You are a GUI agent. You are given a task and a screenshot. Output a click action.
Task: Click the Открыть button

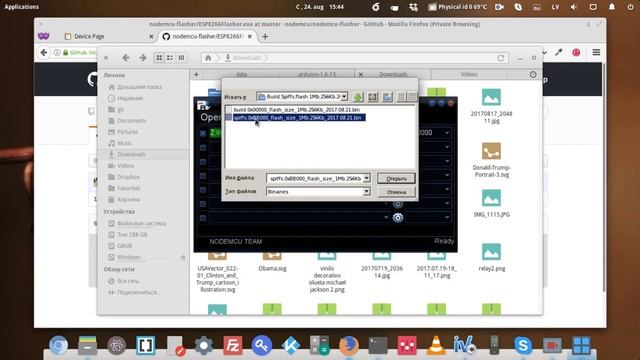click(396, 178)
